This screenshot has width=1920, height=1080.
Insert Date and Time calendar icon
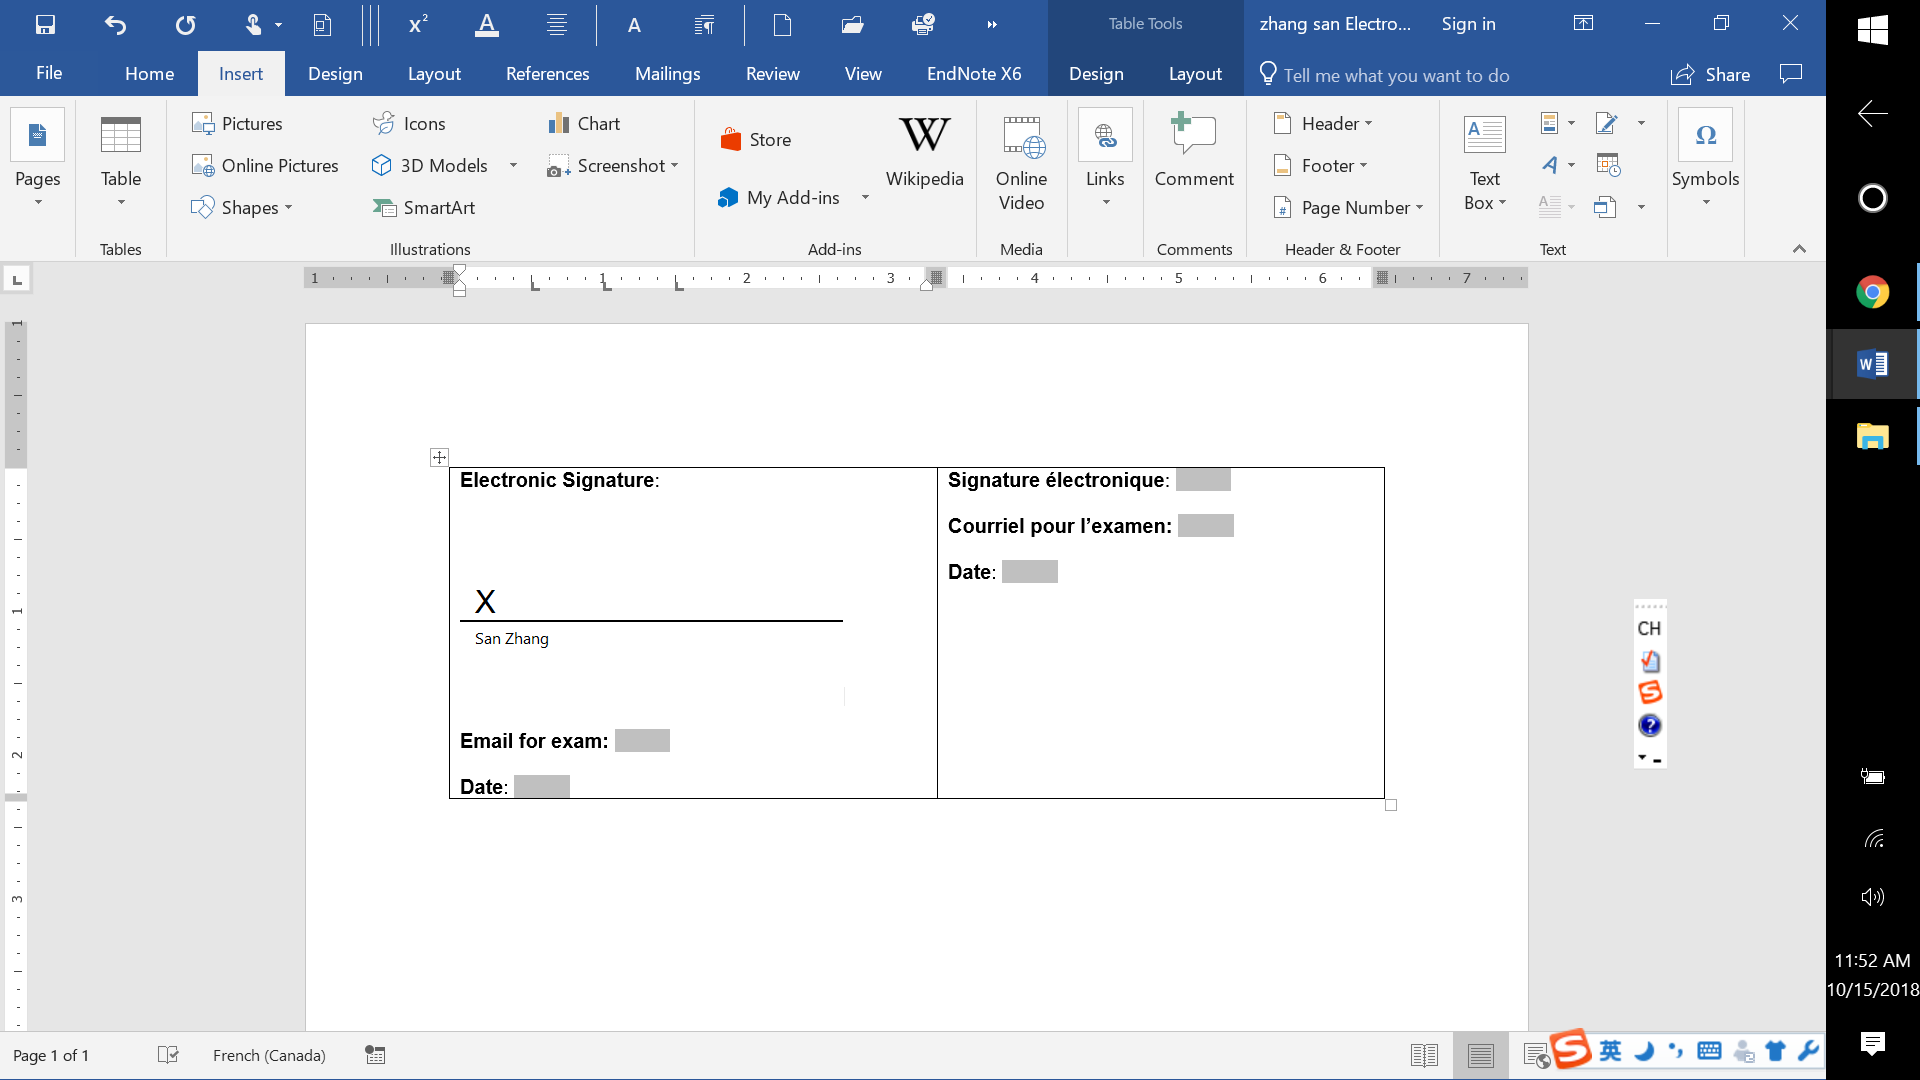coord(1607,165)
